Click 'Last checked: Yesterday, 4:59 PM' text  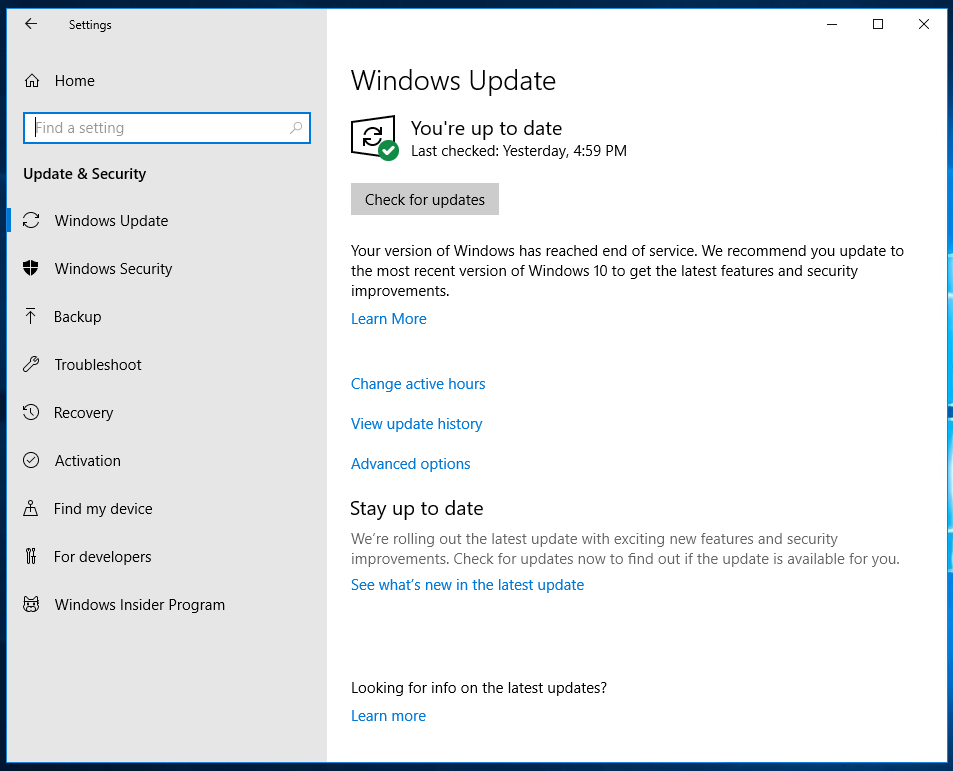coord(518,151)
